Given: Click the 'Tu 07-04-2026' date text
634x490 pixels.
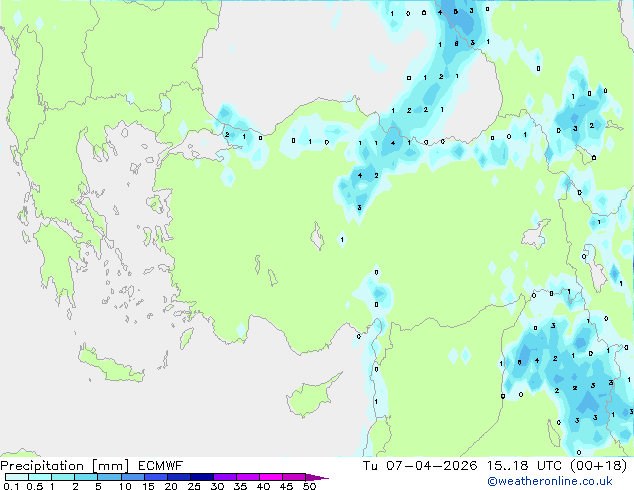Looking at the screenshot, I should coord(420,466).
